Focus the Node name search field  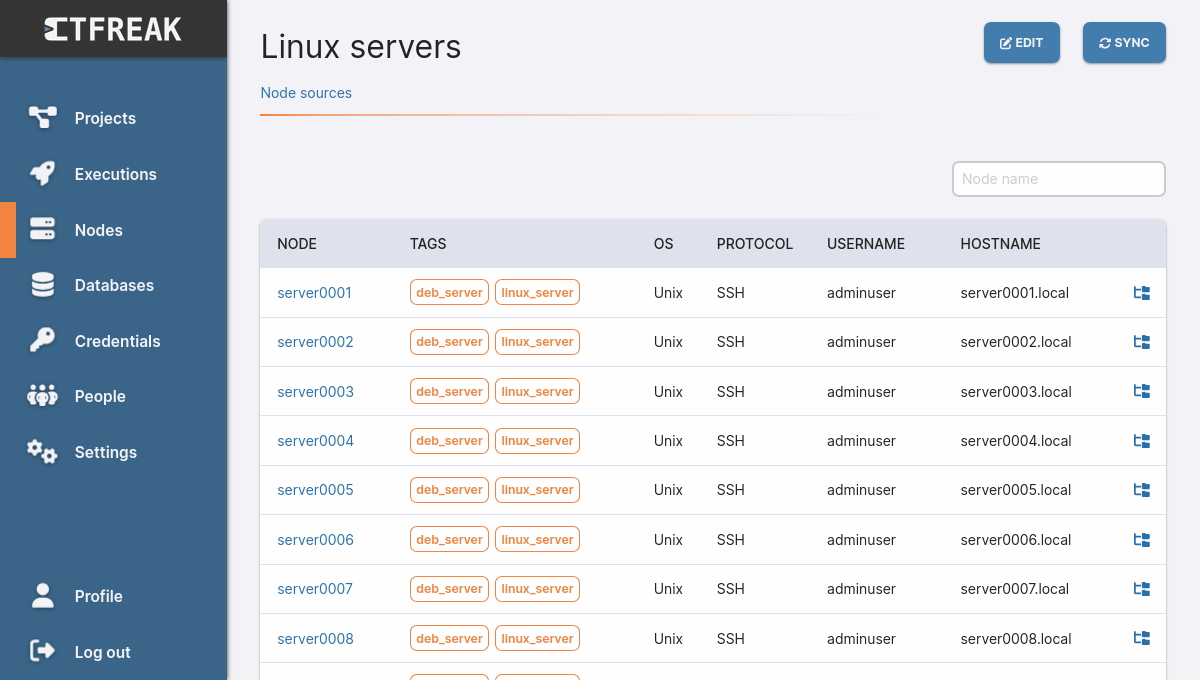click(x=1058, y=179)
